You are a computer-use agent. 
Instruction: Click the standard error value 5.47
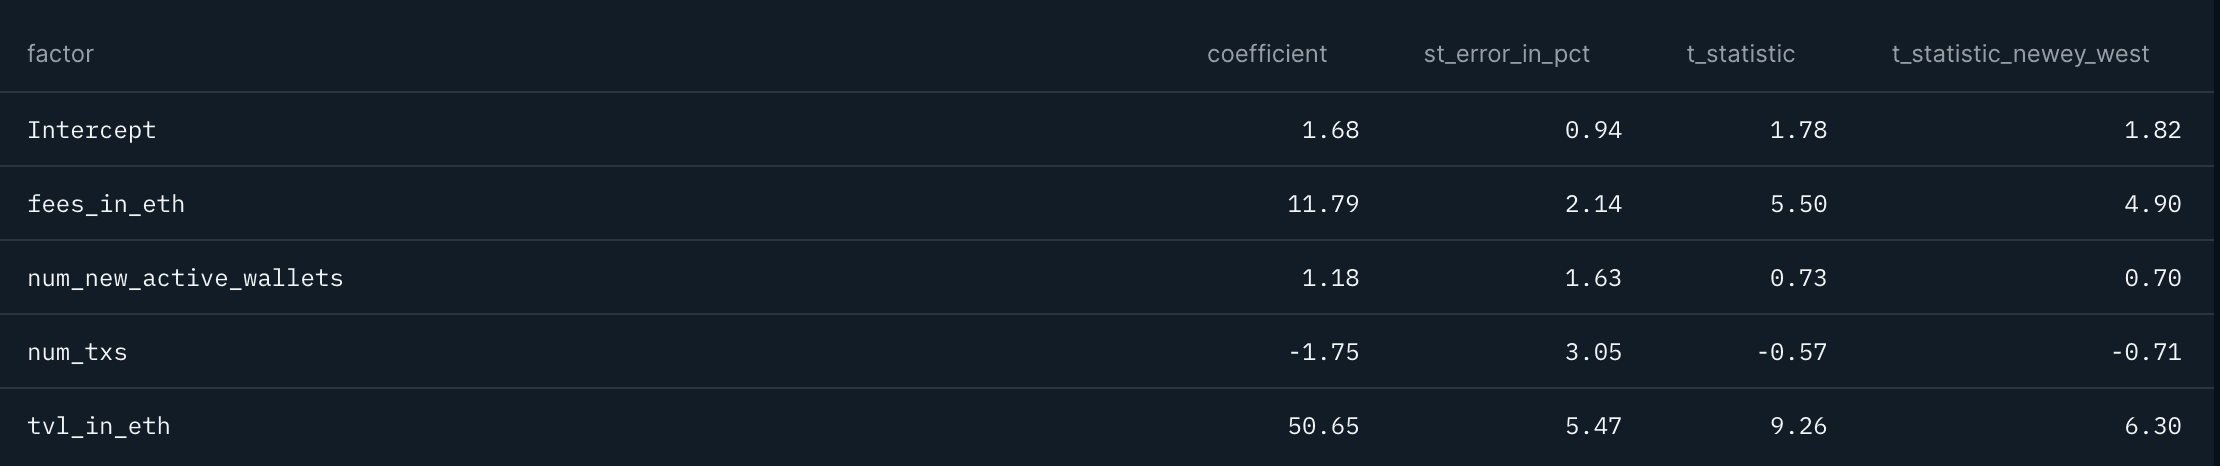point(1593,426)
